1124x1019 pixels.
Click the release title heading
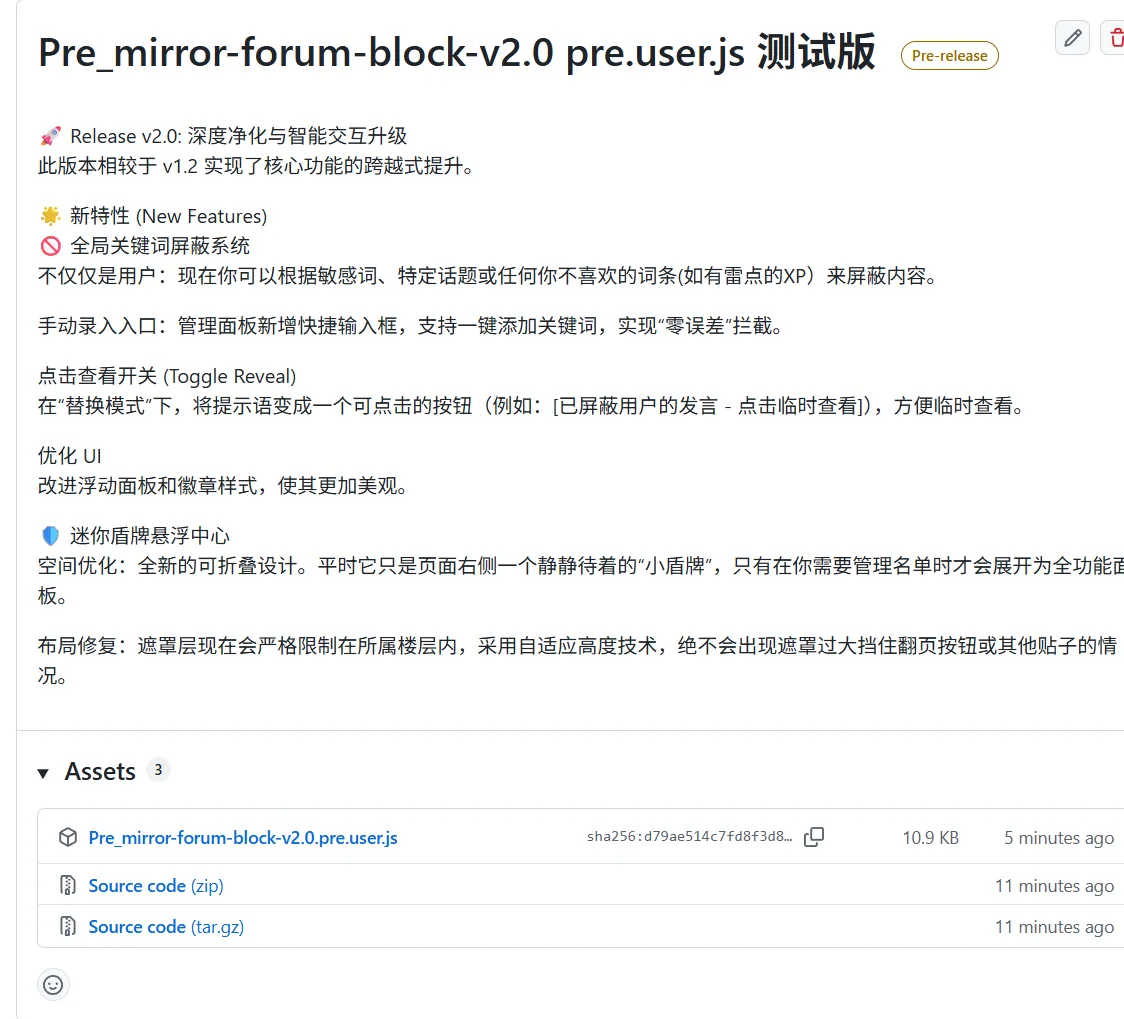[x=456, y=53]
